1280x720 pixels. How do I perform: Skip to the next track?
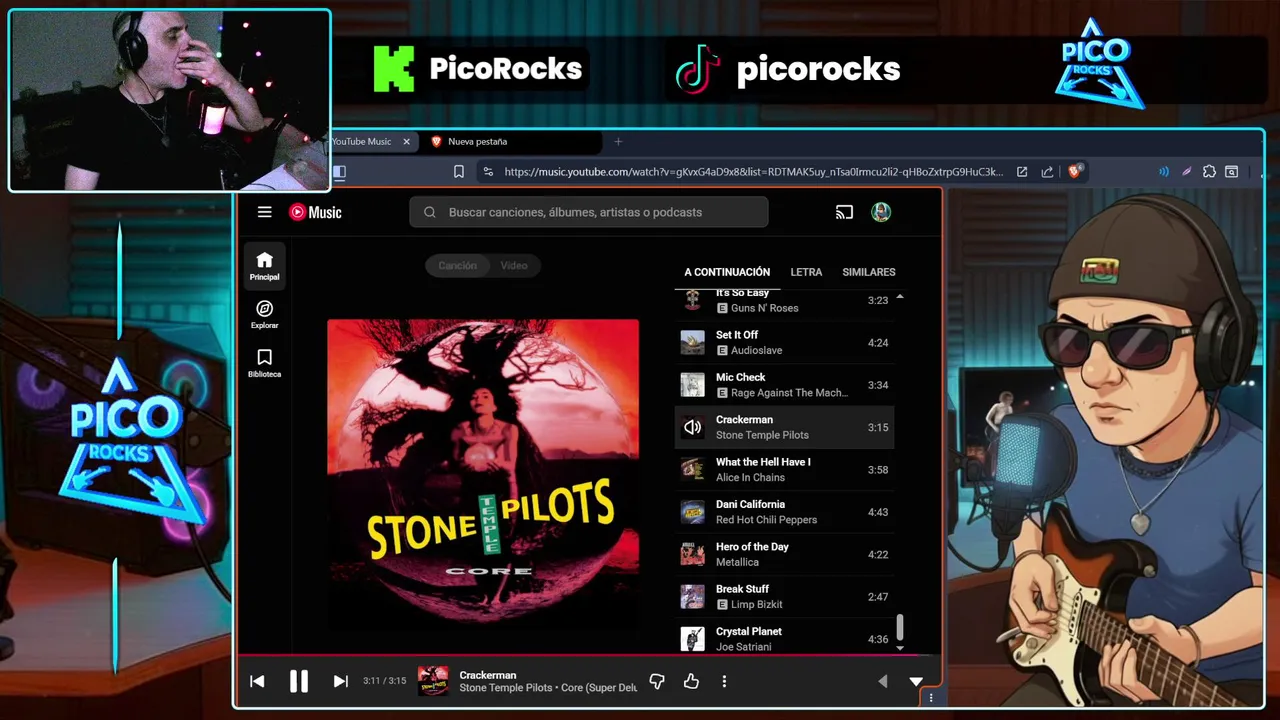[340, 681]
